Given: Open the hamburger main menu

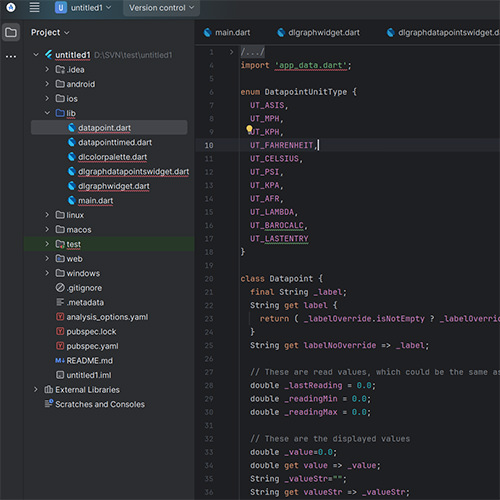Looking at the screenshot, I should coord(34,7).
